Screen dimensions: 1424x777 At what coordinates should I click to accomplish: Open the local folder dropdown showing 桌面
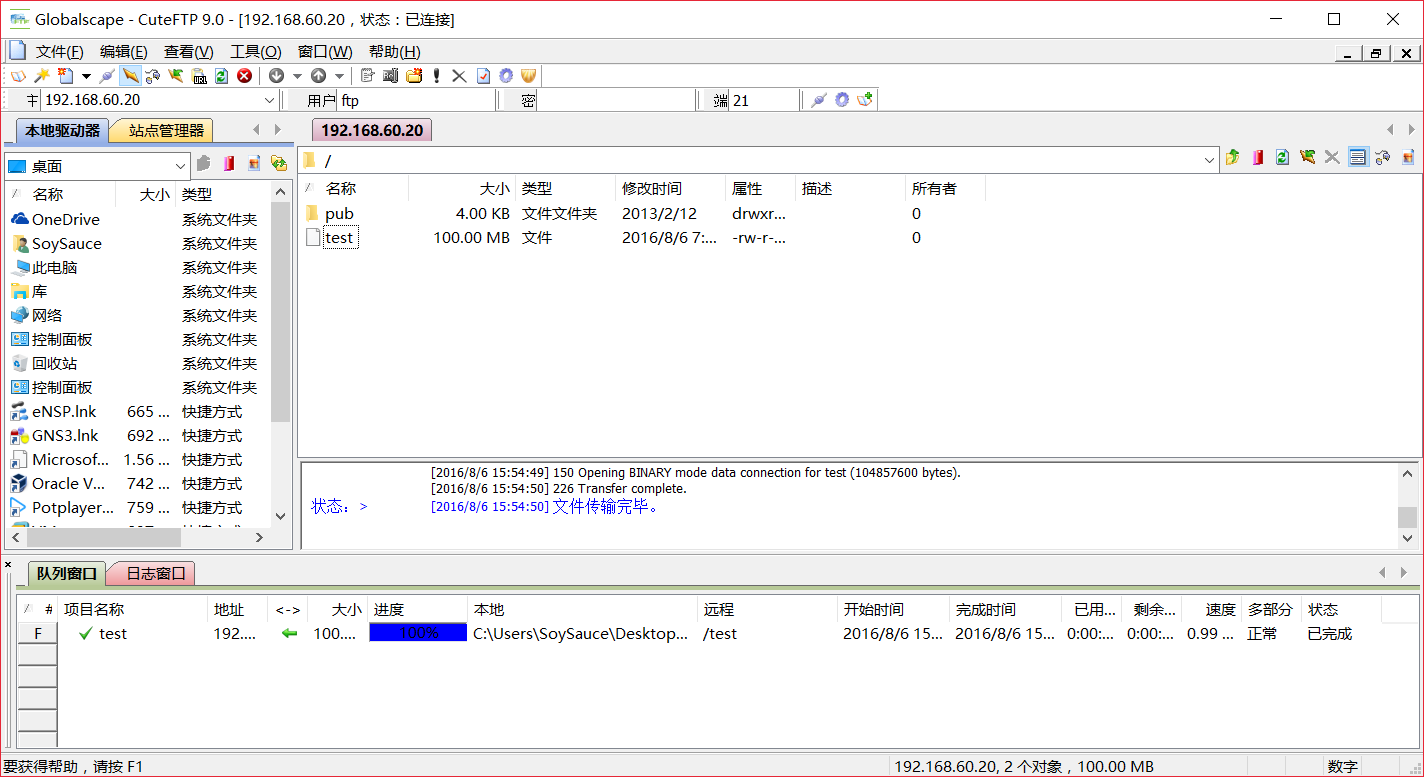pos(180,166)
